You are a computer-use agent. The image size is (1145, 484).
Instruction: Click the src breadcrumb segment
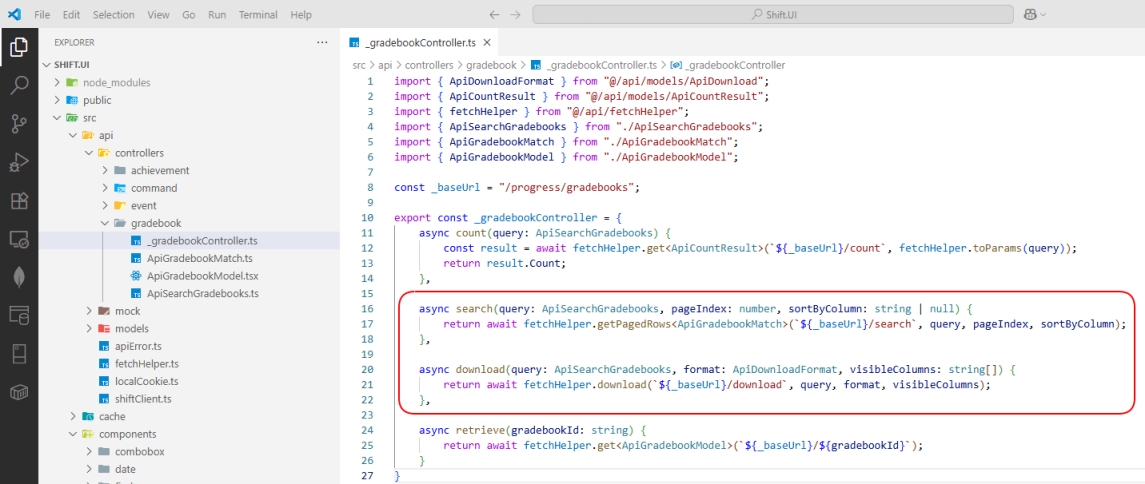click(x=359, y=65)
